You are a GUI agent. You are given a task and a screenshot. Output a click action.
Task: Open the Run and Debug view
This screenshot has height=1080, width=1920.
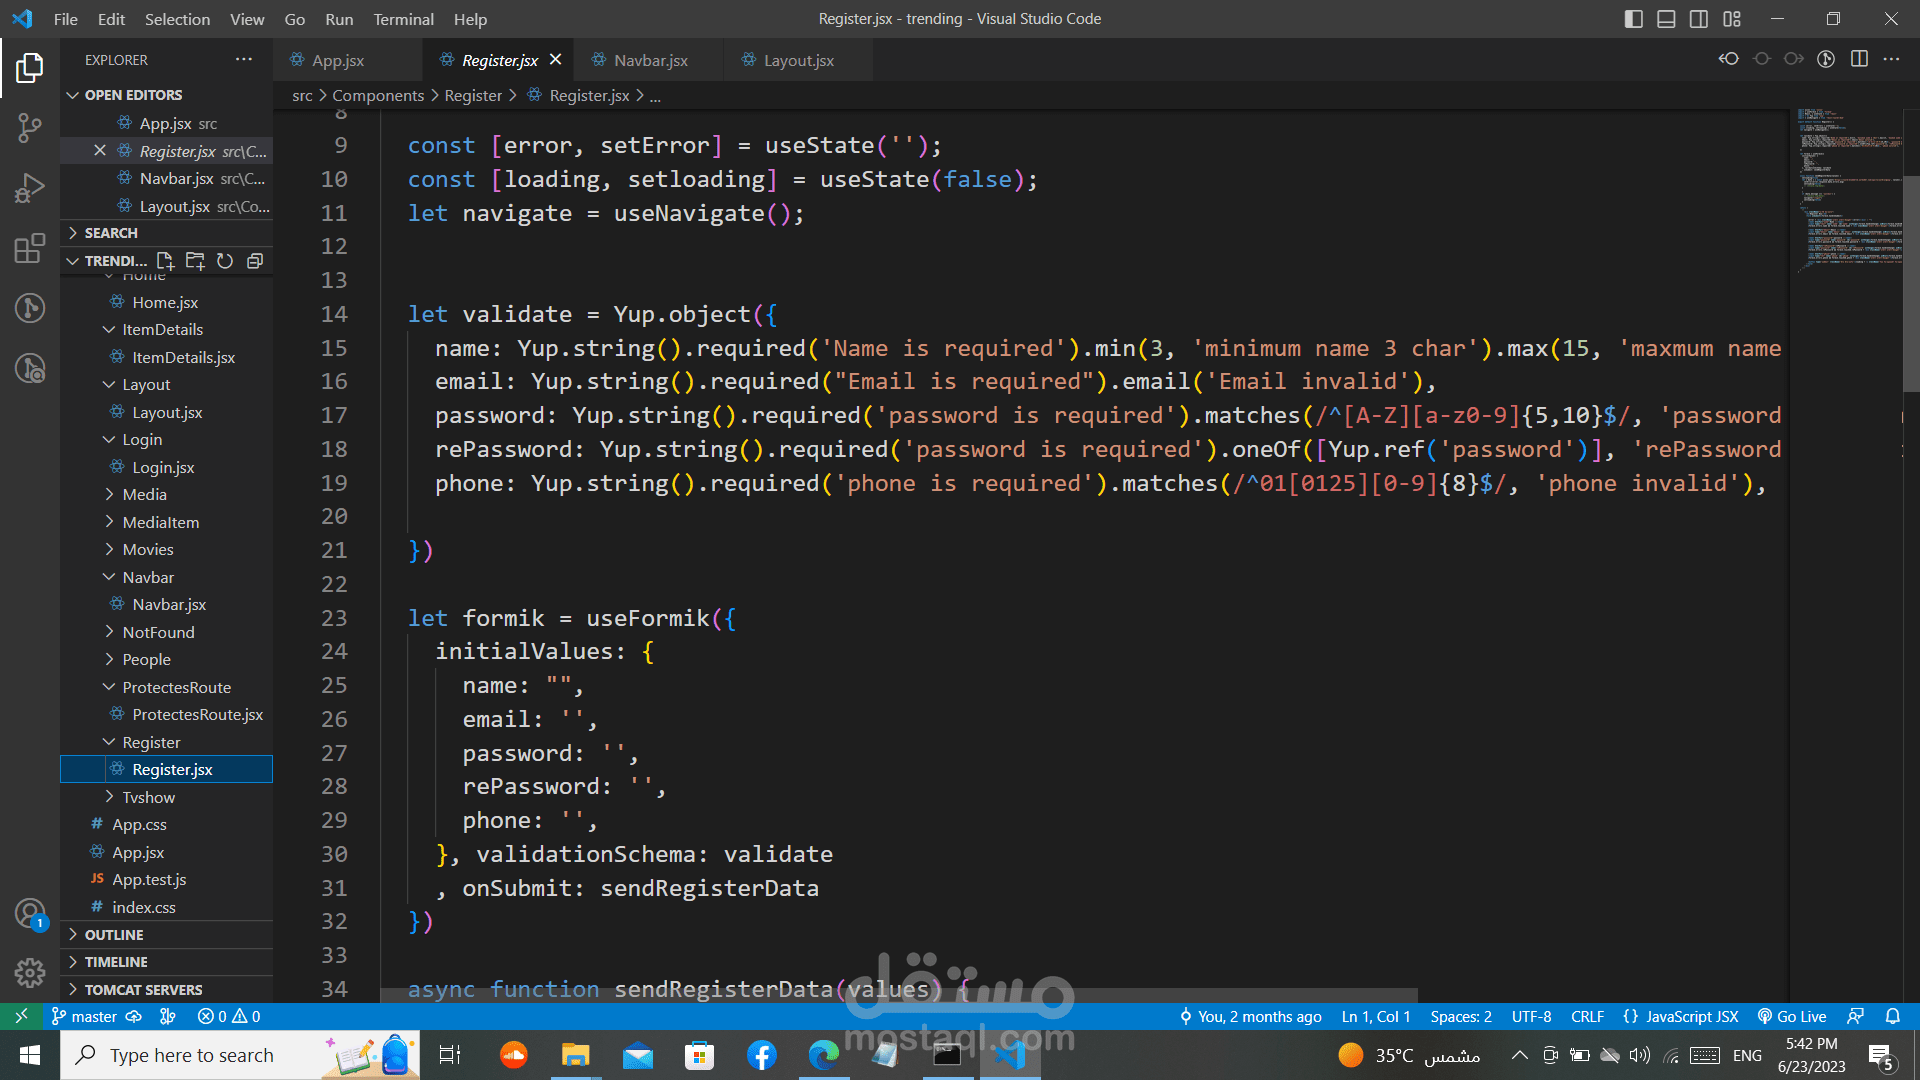tap(30, 188)
